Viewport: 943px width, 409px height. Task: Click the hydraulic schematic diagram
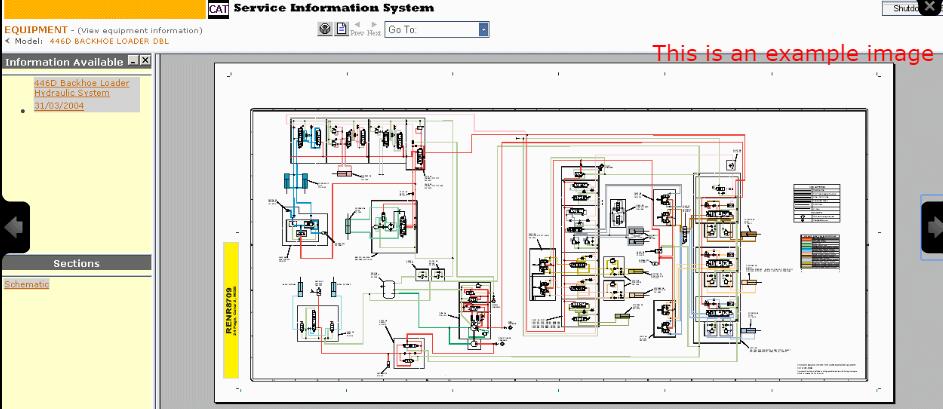click(x=559, y=245)
